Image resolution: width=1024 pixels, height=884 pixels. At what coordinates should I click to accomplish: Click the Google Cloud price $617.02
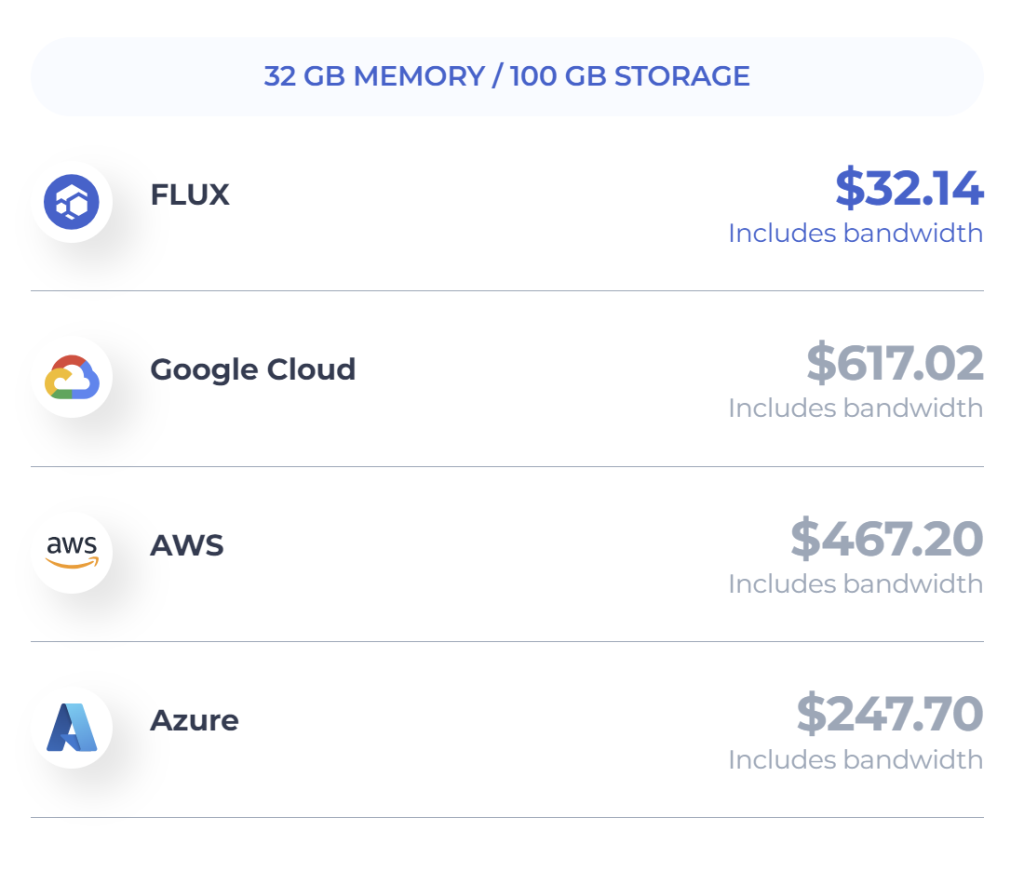pyautogui.click(x=895, y=364)
